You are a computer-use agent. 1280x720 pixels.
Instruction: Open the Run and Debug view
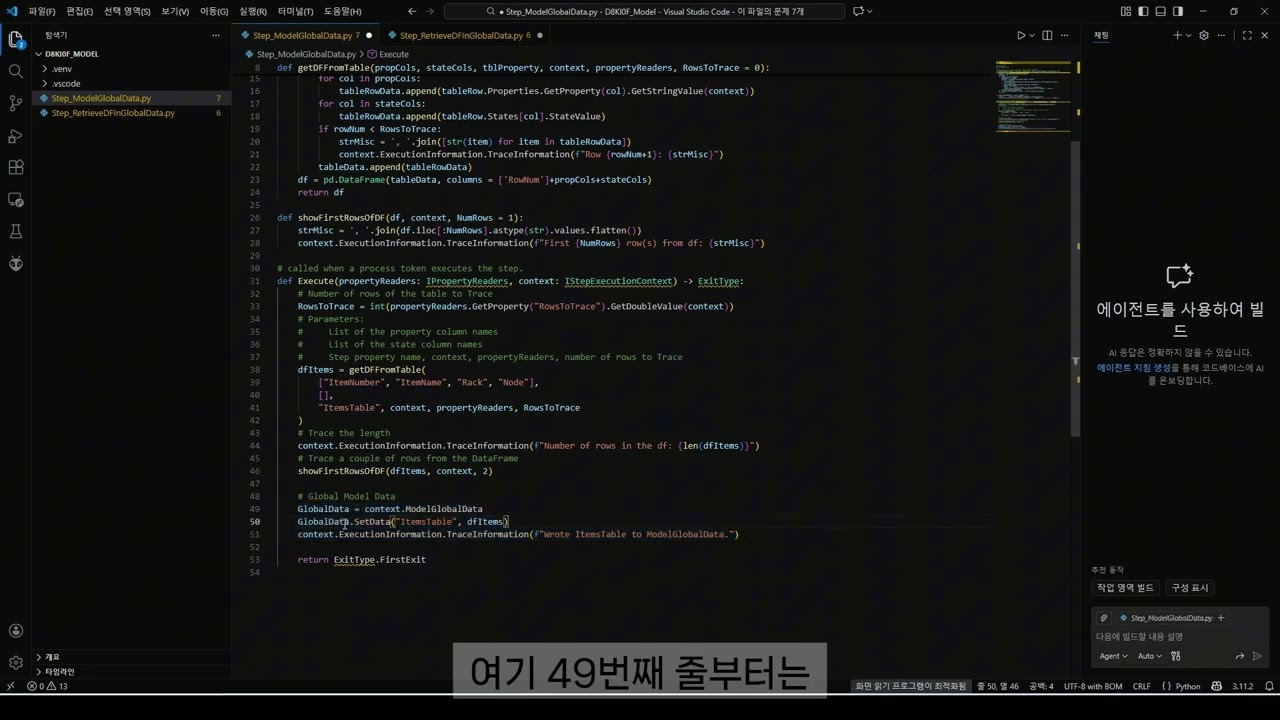15,135
